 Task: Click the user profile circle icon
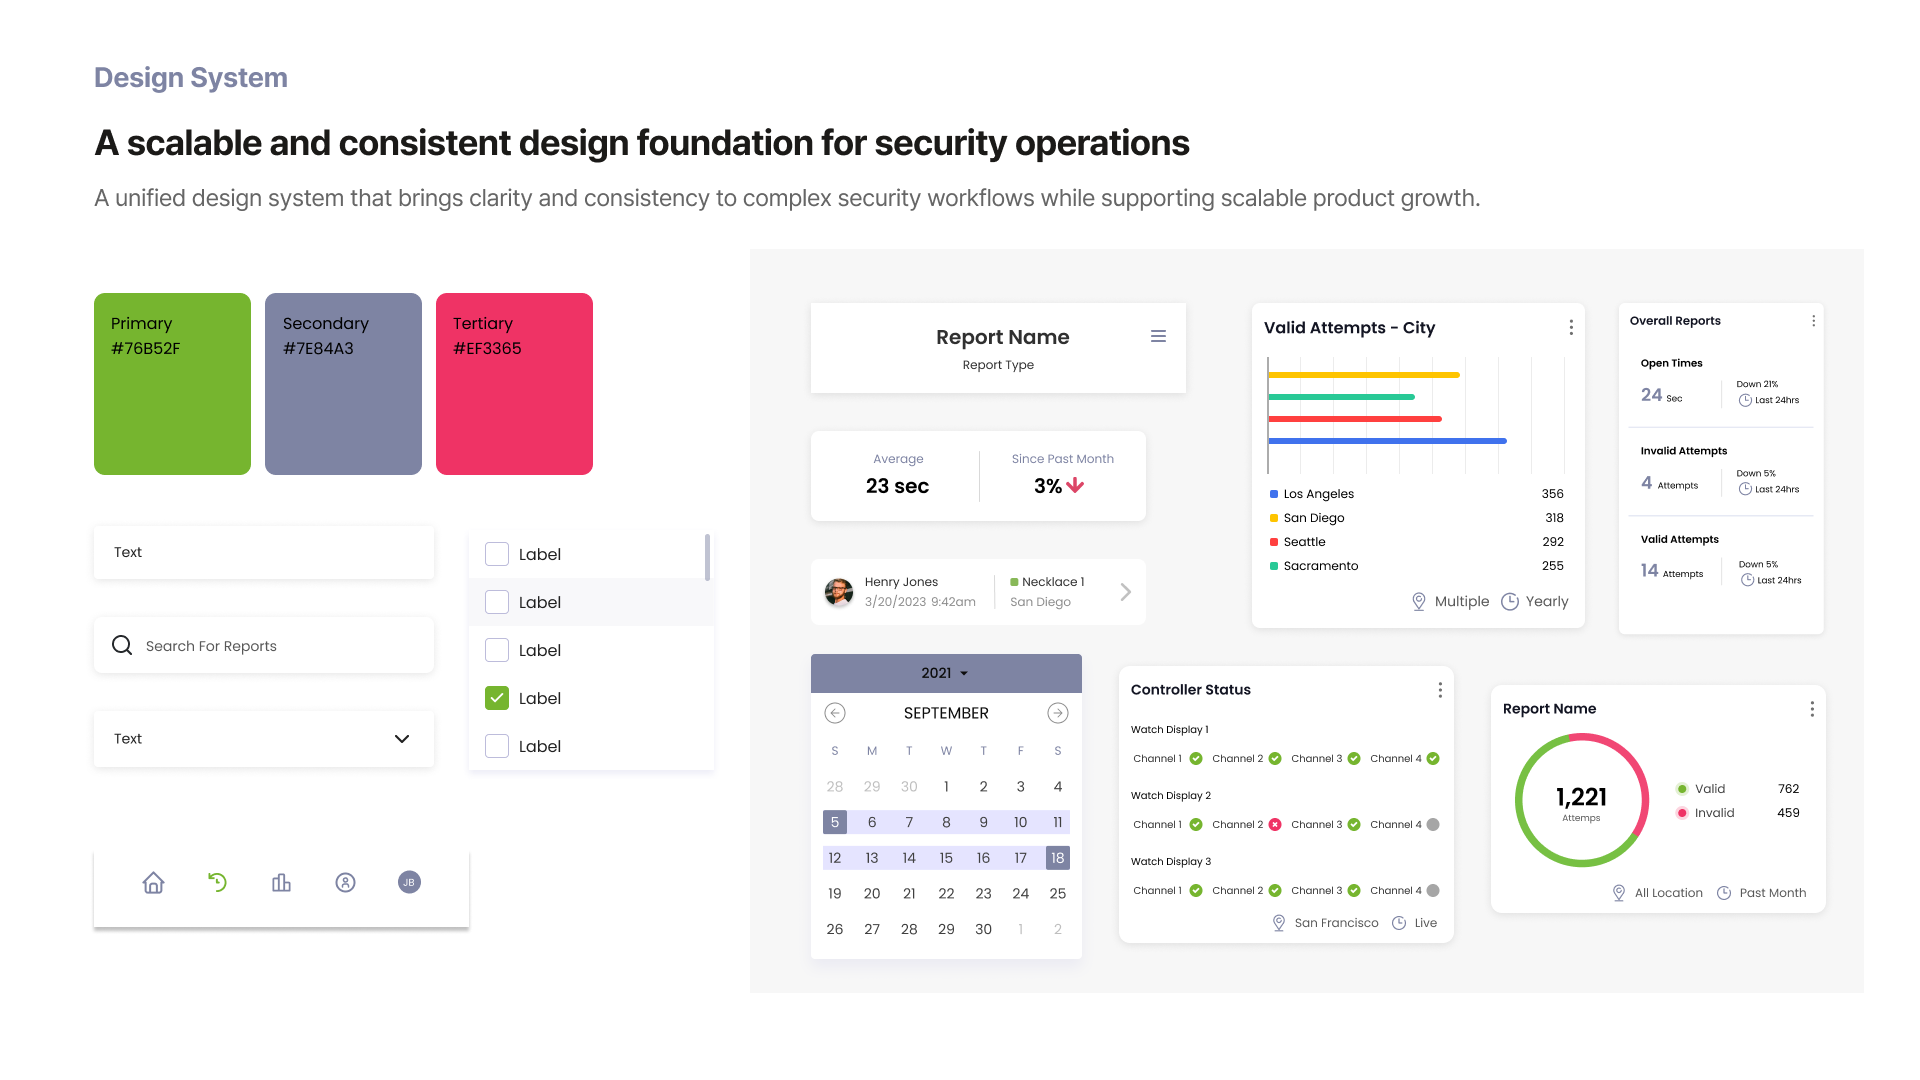pos(345,883)
